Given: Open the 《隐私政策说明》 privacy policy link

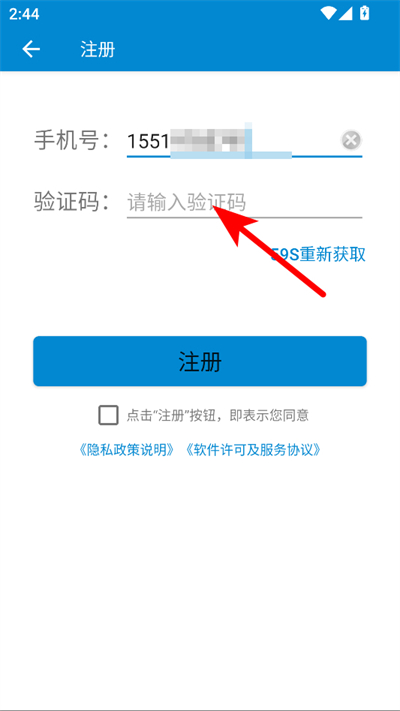Looking at the screenshot, I should coord(127,450).
